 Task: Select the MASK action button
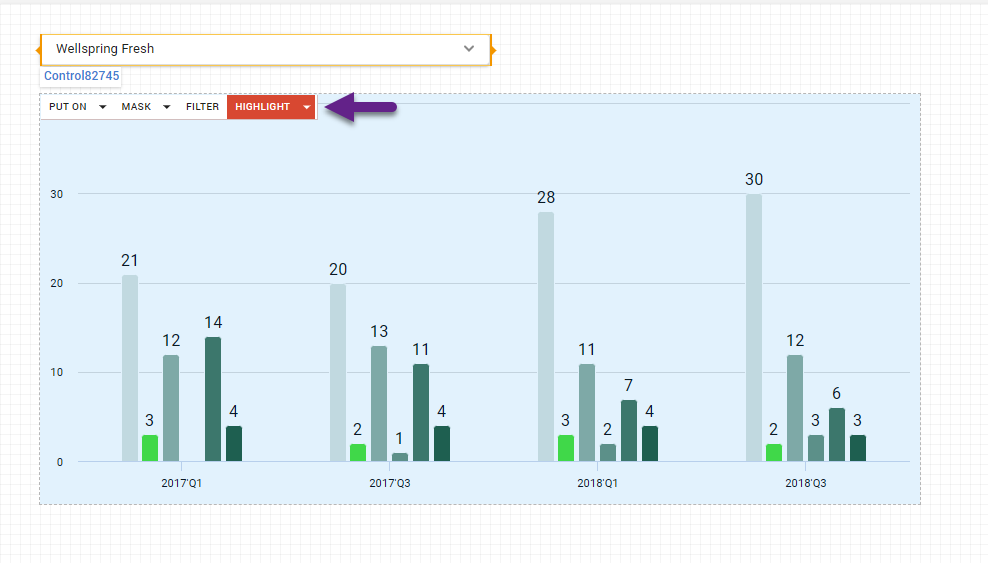click(137, 107)
